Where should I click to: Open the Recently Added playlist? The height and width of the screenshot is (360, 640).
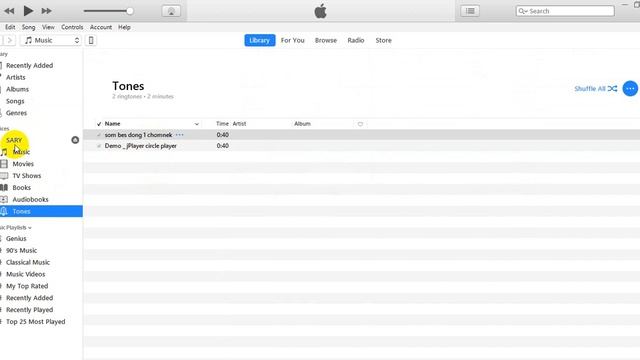pyautogui.click(x=29, y=298)
